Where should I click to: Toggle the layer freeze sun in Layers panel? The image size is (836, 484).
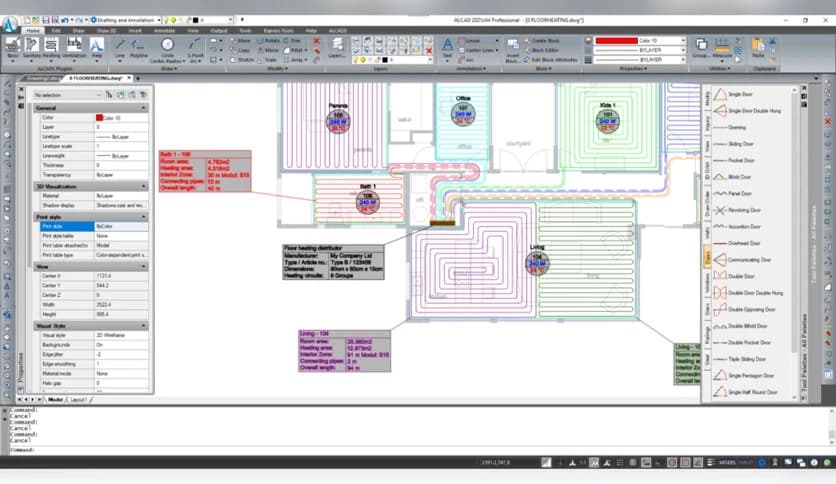(363, 60)
